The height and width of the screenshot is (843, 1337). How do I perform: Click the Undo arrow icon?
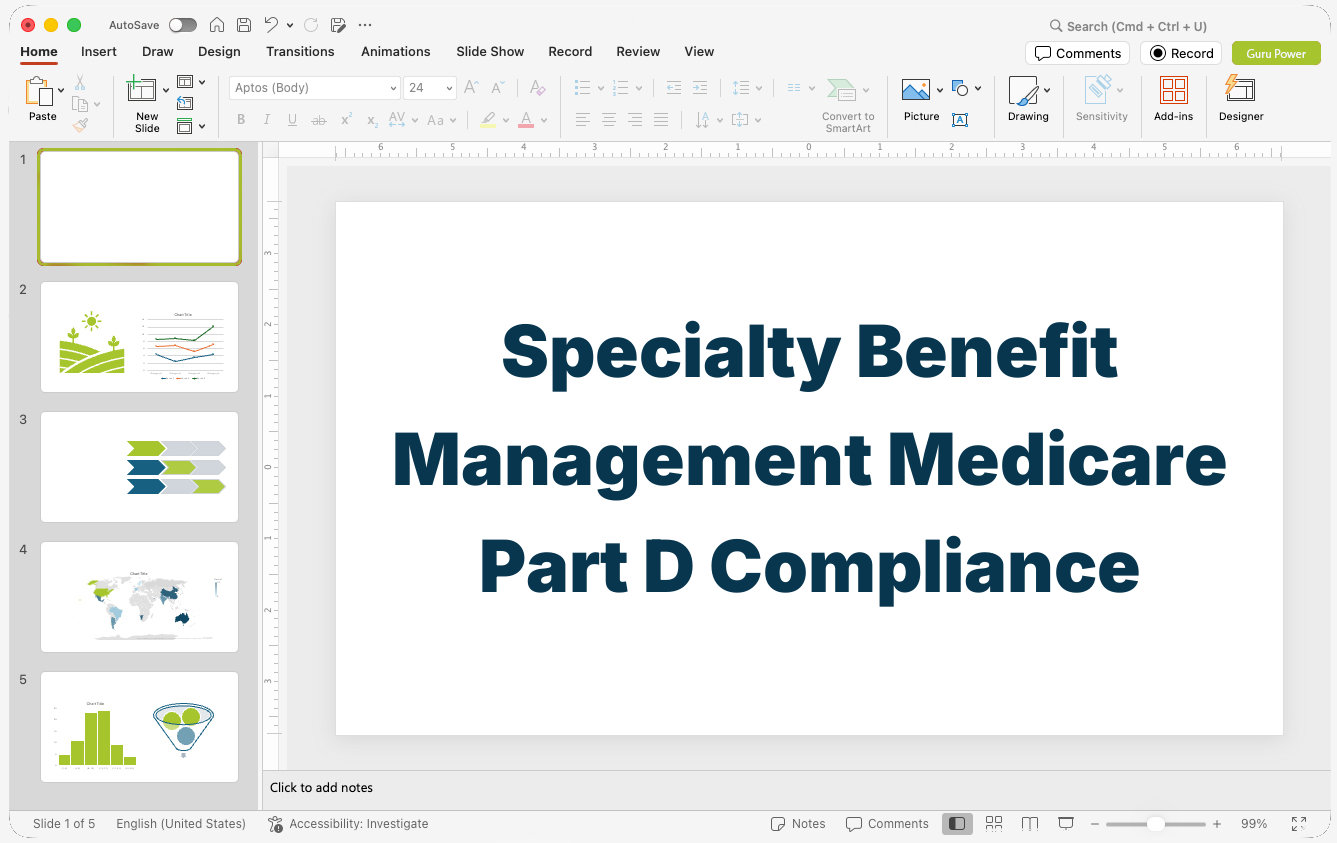click(x=271, y=25)
